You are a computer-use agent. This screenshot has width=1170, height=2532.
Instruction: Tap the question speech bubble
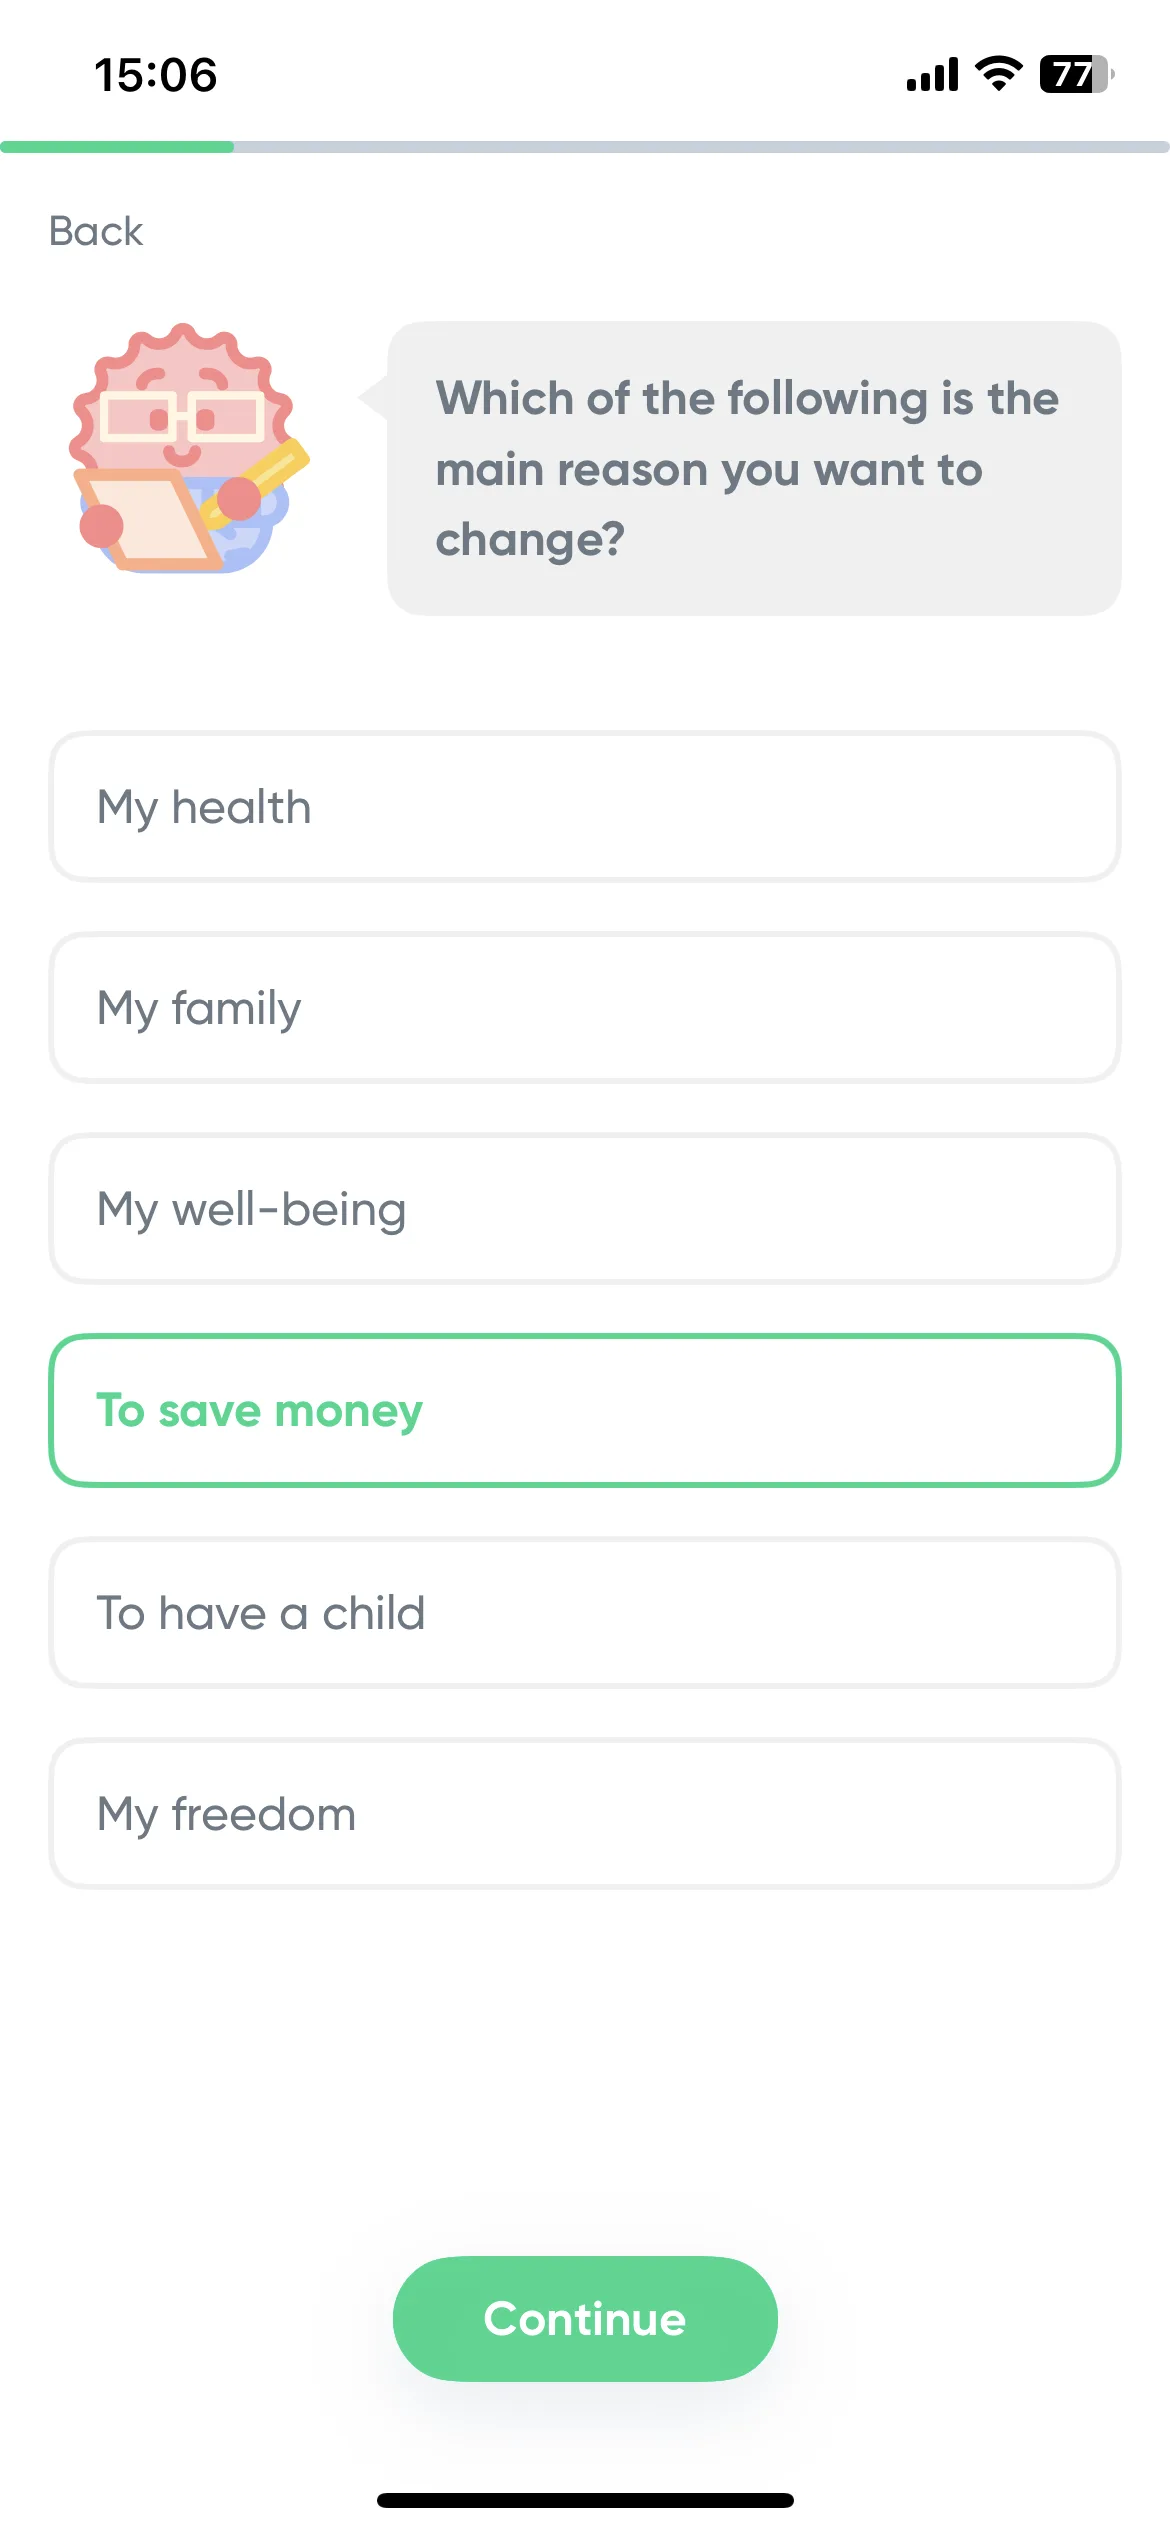coord(754,468)
